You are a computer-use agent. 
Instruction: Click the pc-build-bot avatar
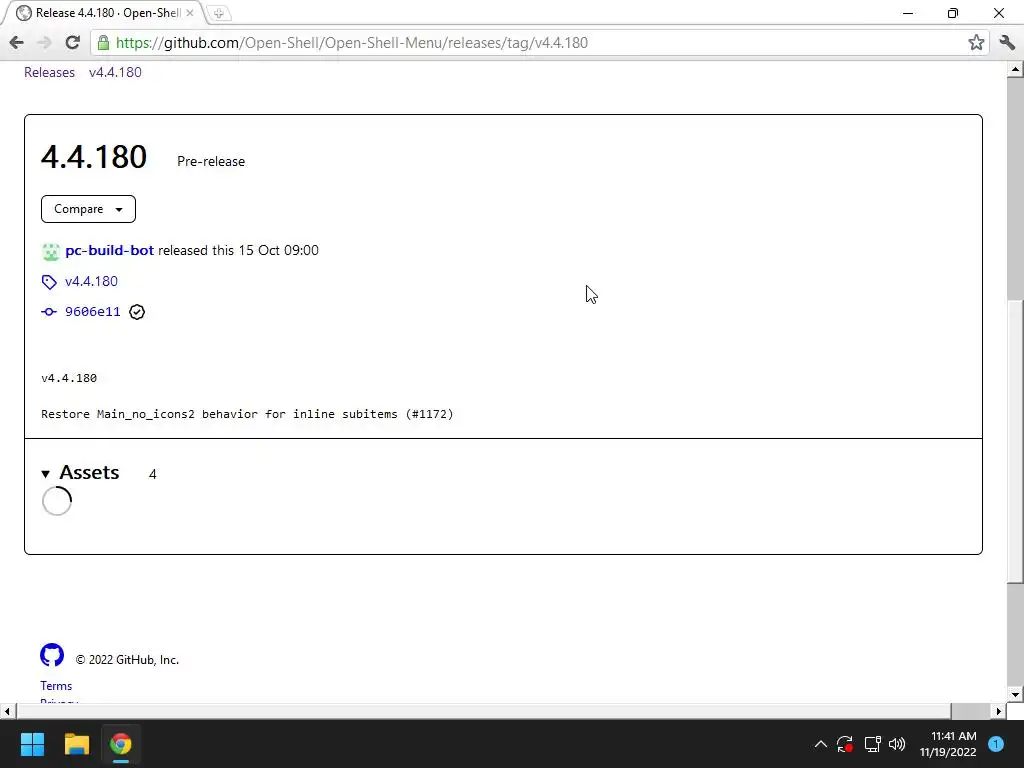click(x=51, y=251)
